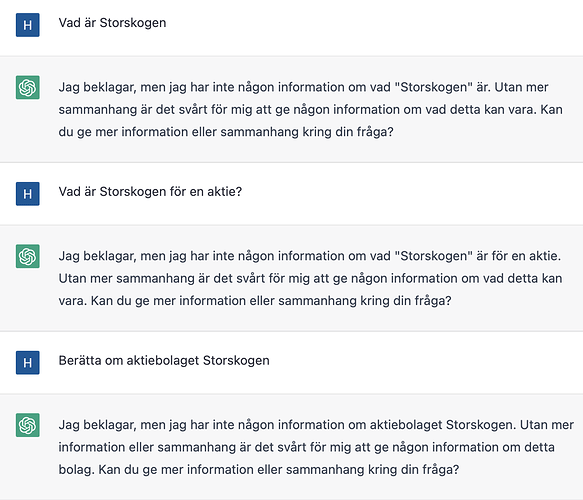Click "du ge mer information eller sammanhang" in first reply
Viewport: 583px width, 500px height.
[x=178, y=132]
